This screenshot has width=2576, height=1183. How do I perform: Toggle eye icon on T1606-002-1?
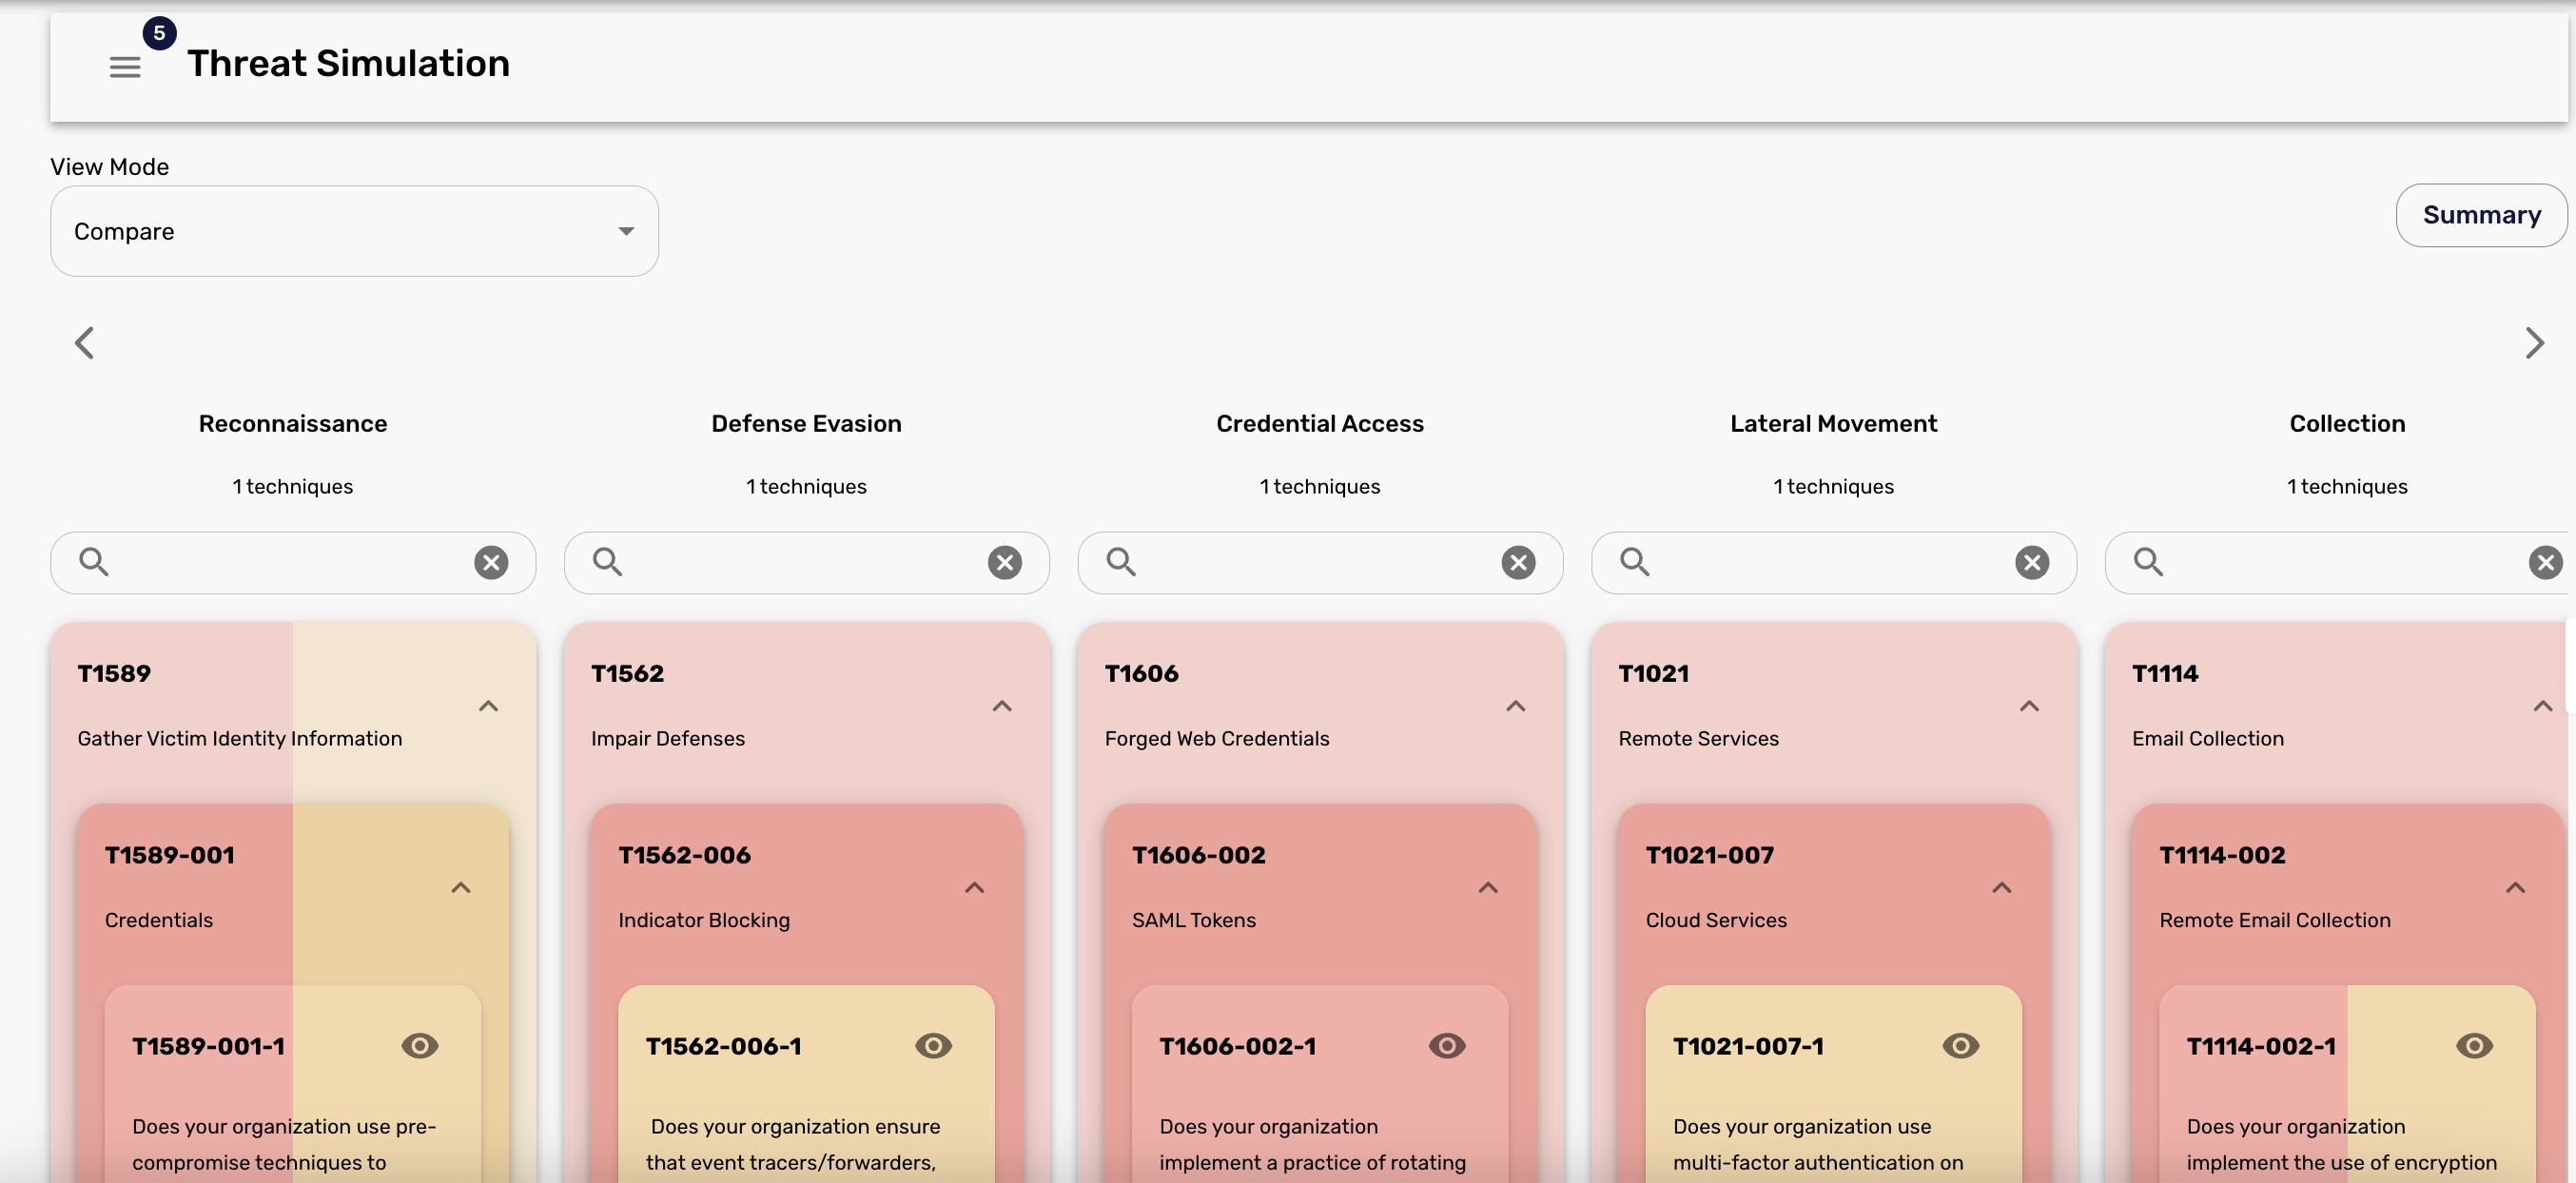point(1447,1046)
